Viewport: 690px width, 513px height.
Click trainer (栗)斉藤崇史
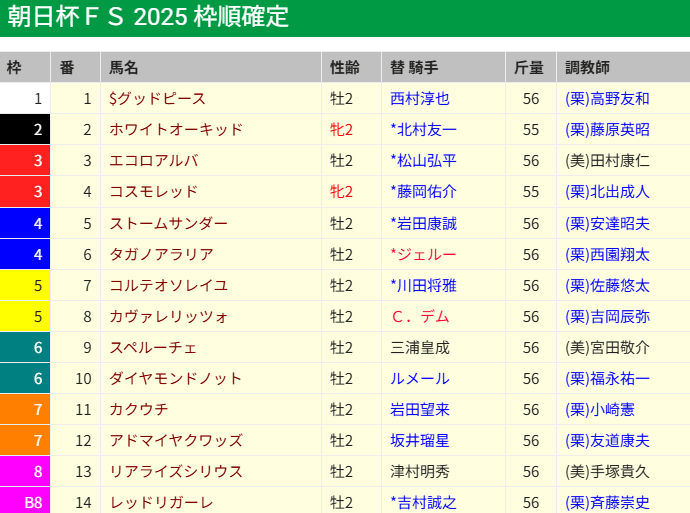pyautogui.click(x=607, y=502)
